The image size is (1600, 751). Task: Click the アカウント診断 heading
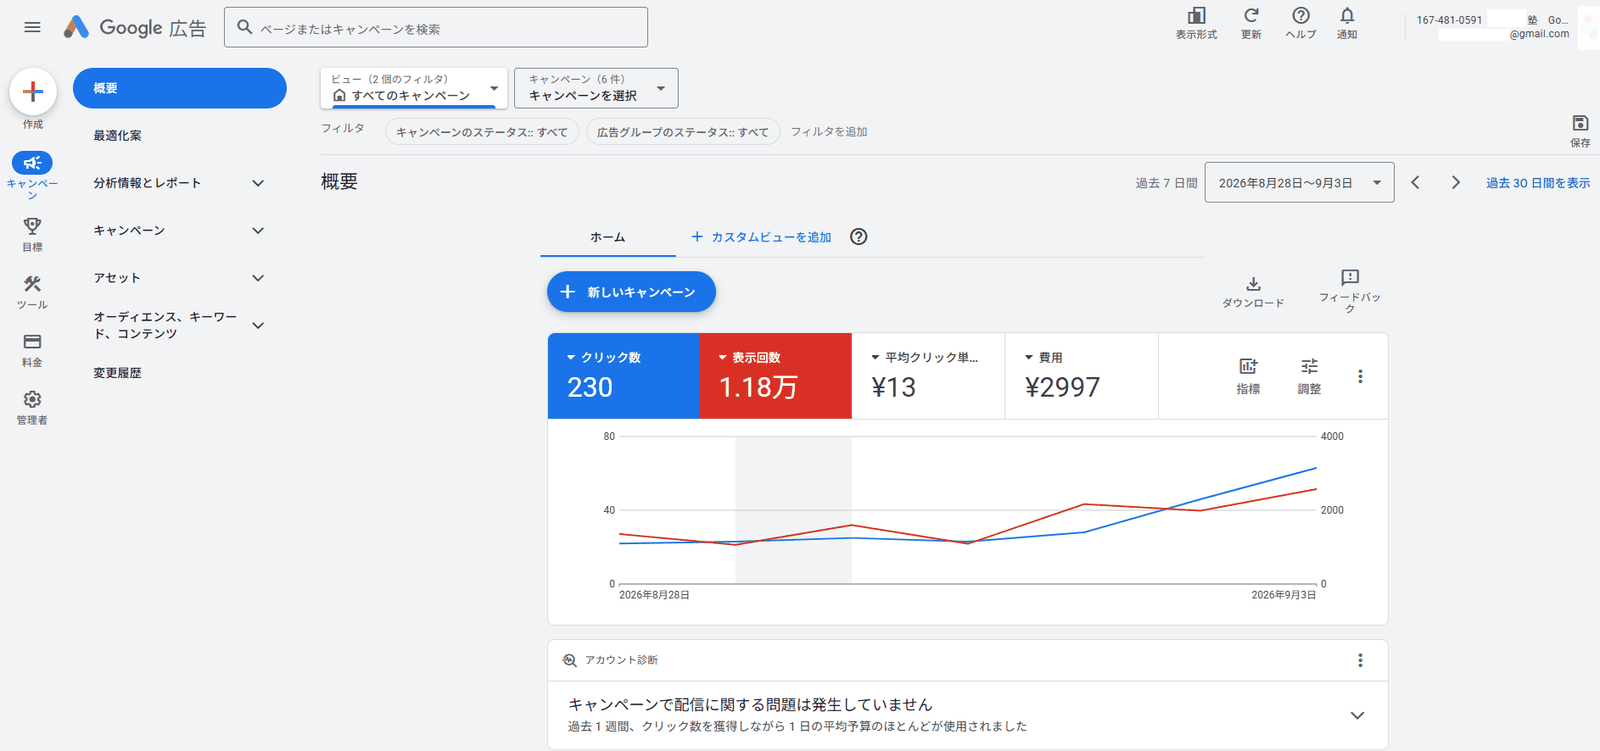621,660
